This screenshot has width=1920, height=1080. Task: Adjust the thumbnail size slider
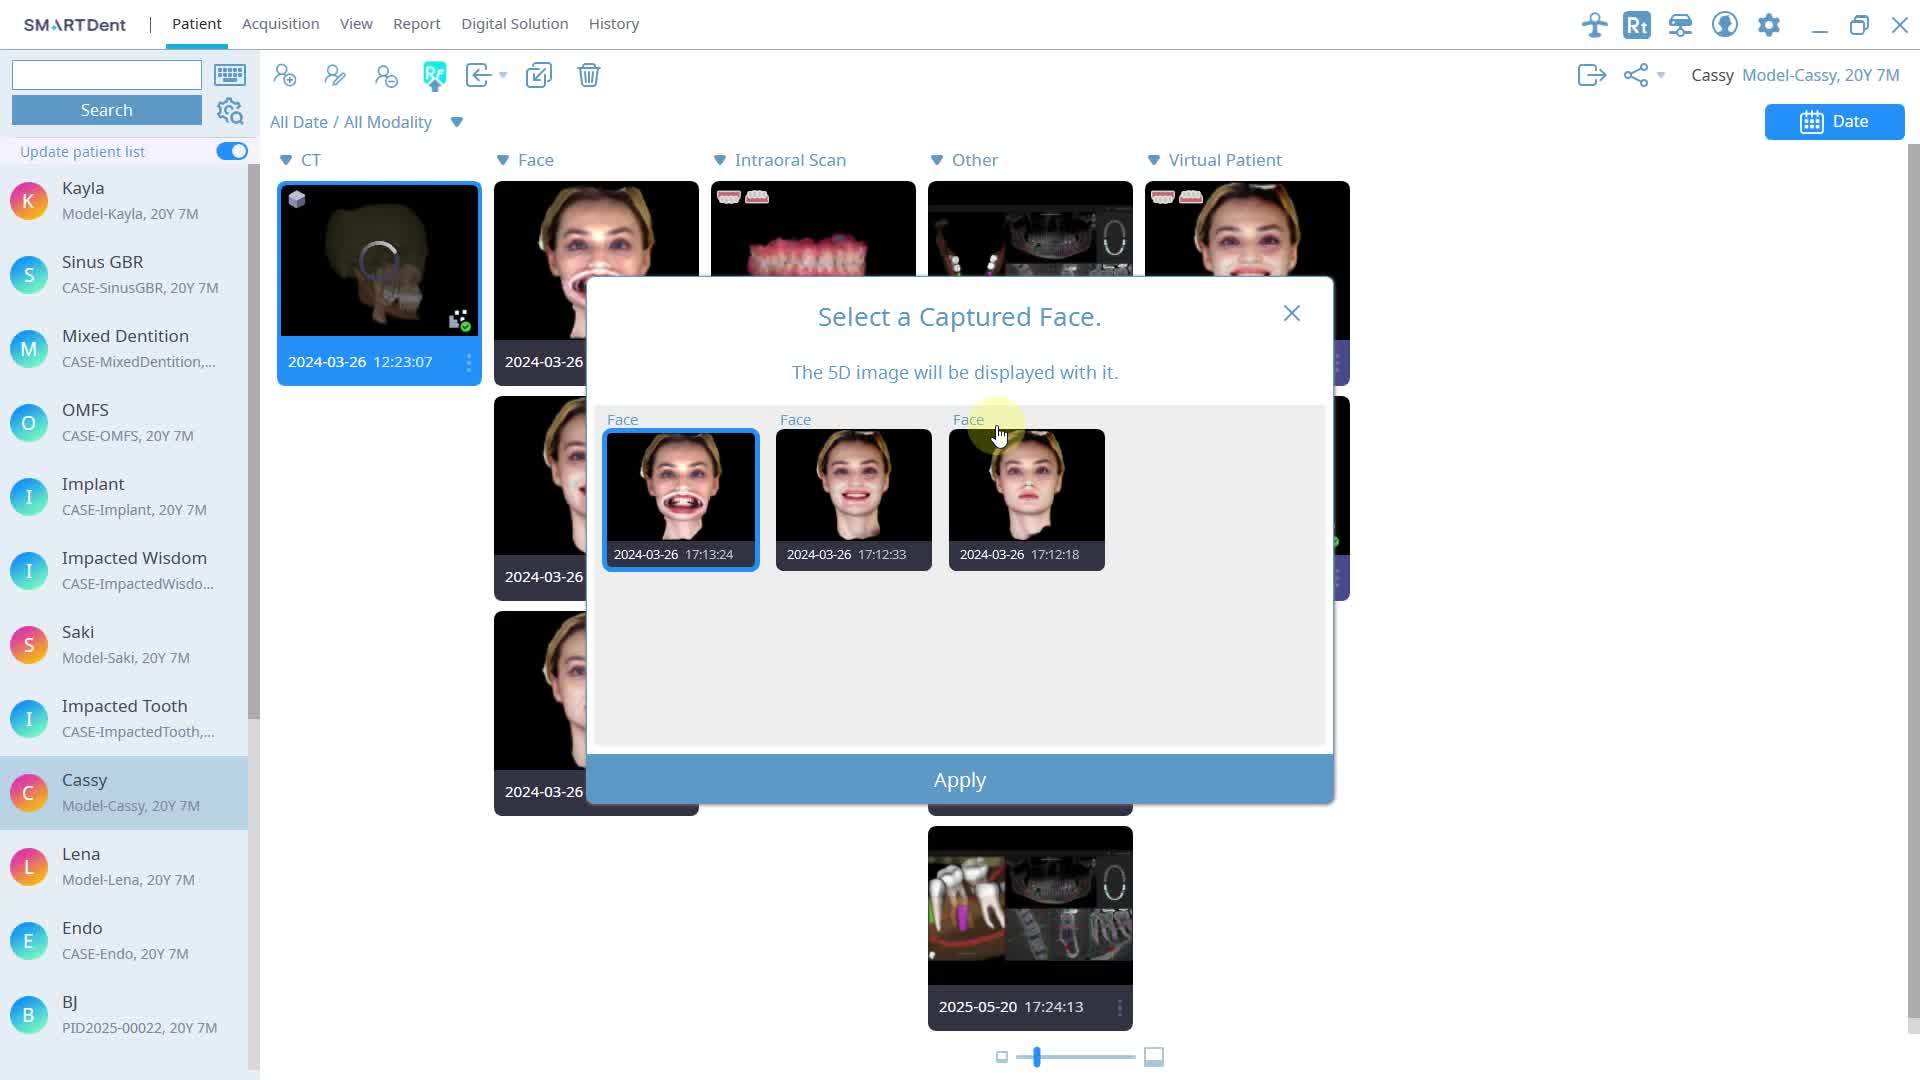point(1037,1057)
